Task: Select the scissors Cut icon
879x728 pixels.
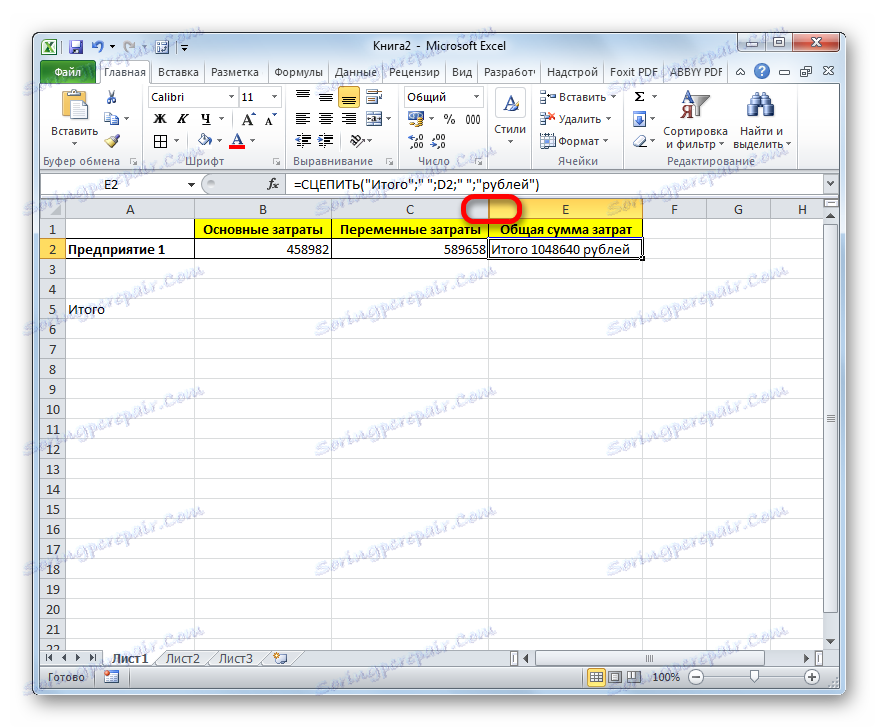Action: (x=112, y=97)
